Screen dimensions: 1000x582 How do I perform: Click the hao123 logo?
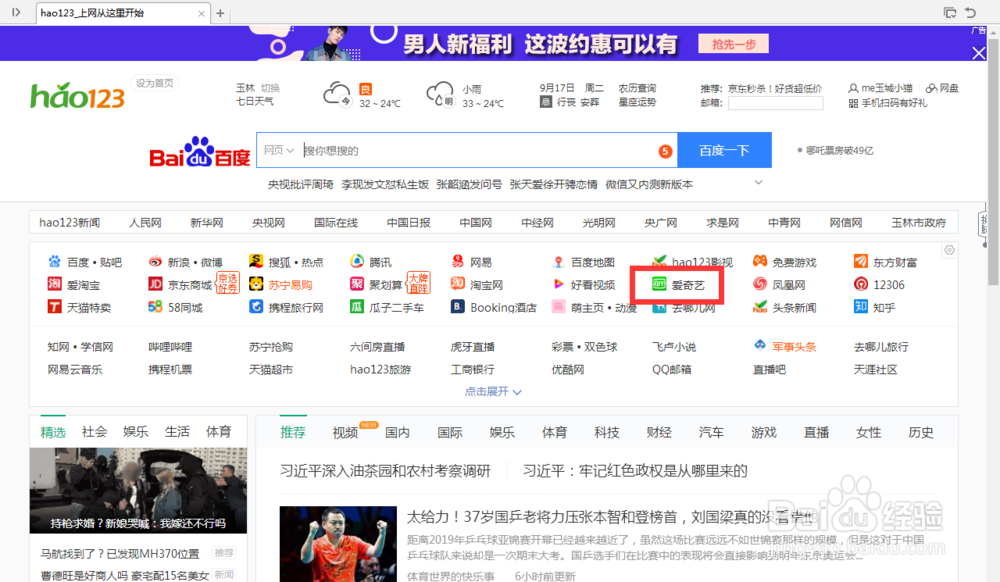pyautogui.click(x=77, y=96)
